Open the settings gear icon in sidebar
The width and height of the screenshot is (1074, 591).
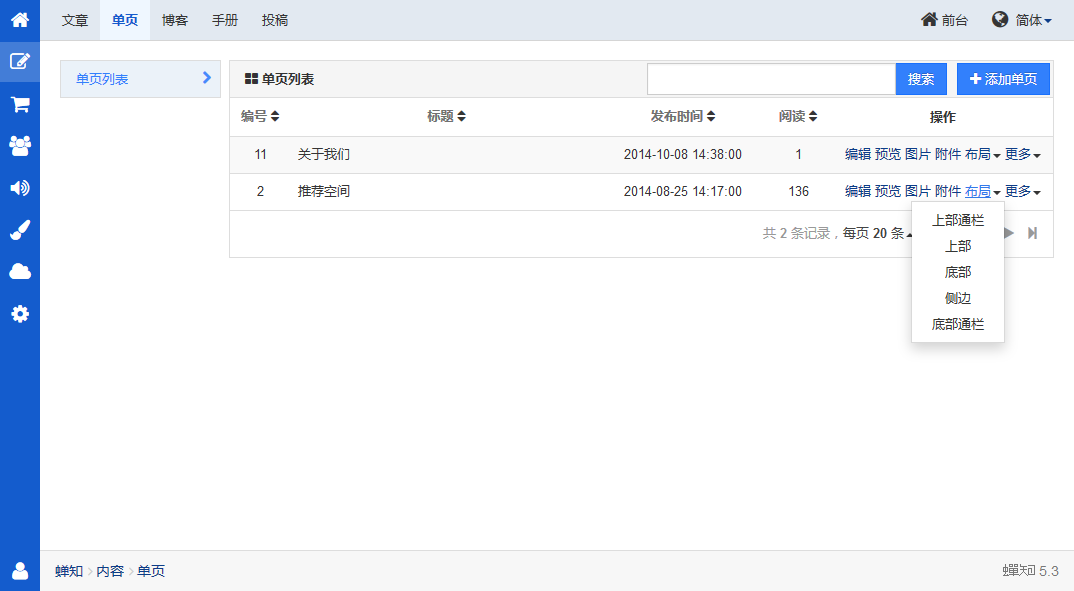(20, 314)
